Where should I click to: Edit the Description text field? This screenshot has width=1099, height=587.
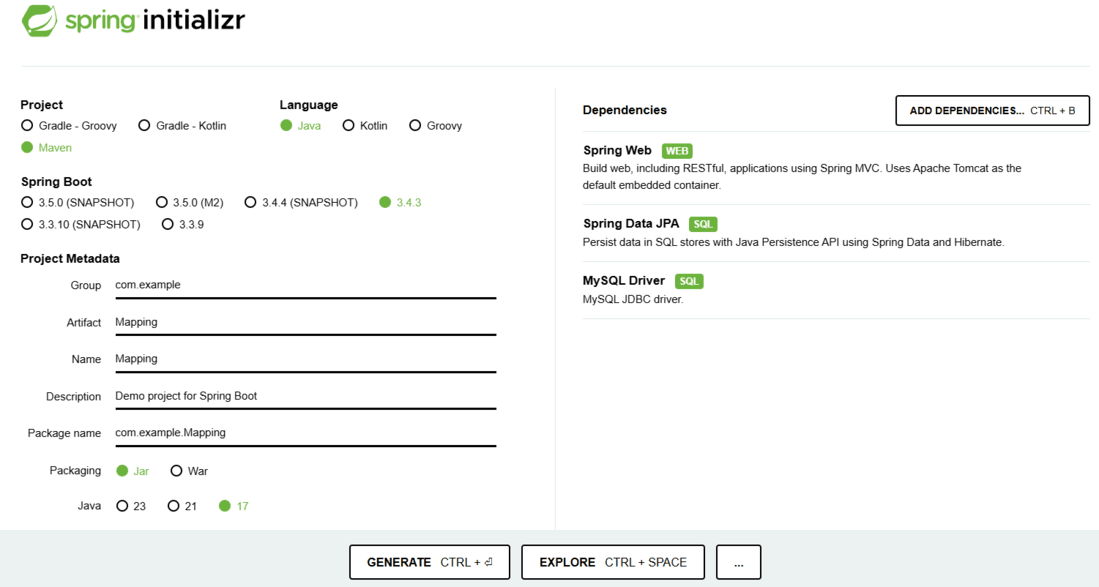click(x=306, y=396)
